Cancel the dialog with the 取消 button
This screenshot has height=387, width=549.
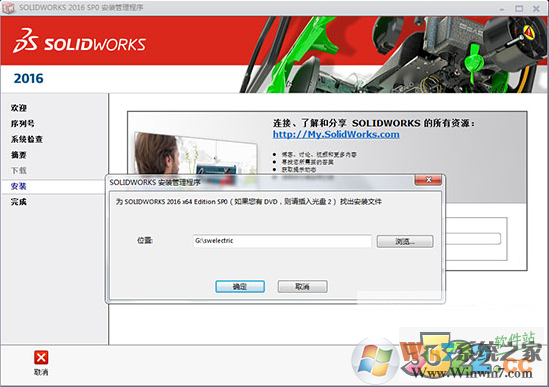[303, 286]
